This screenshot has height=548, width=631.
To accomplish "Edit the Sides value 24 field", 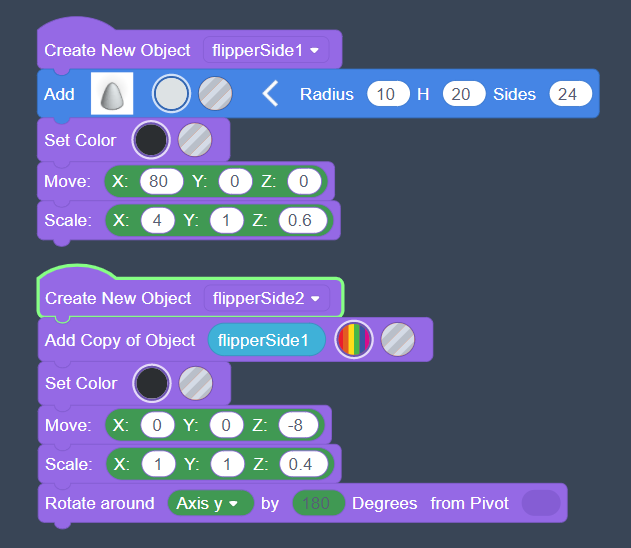I will coord(569,94).
